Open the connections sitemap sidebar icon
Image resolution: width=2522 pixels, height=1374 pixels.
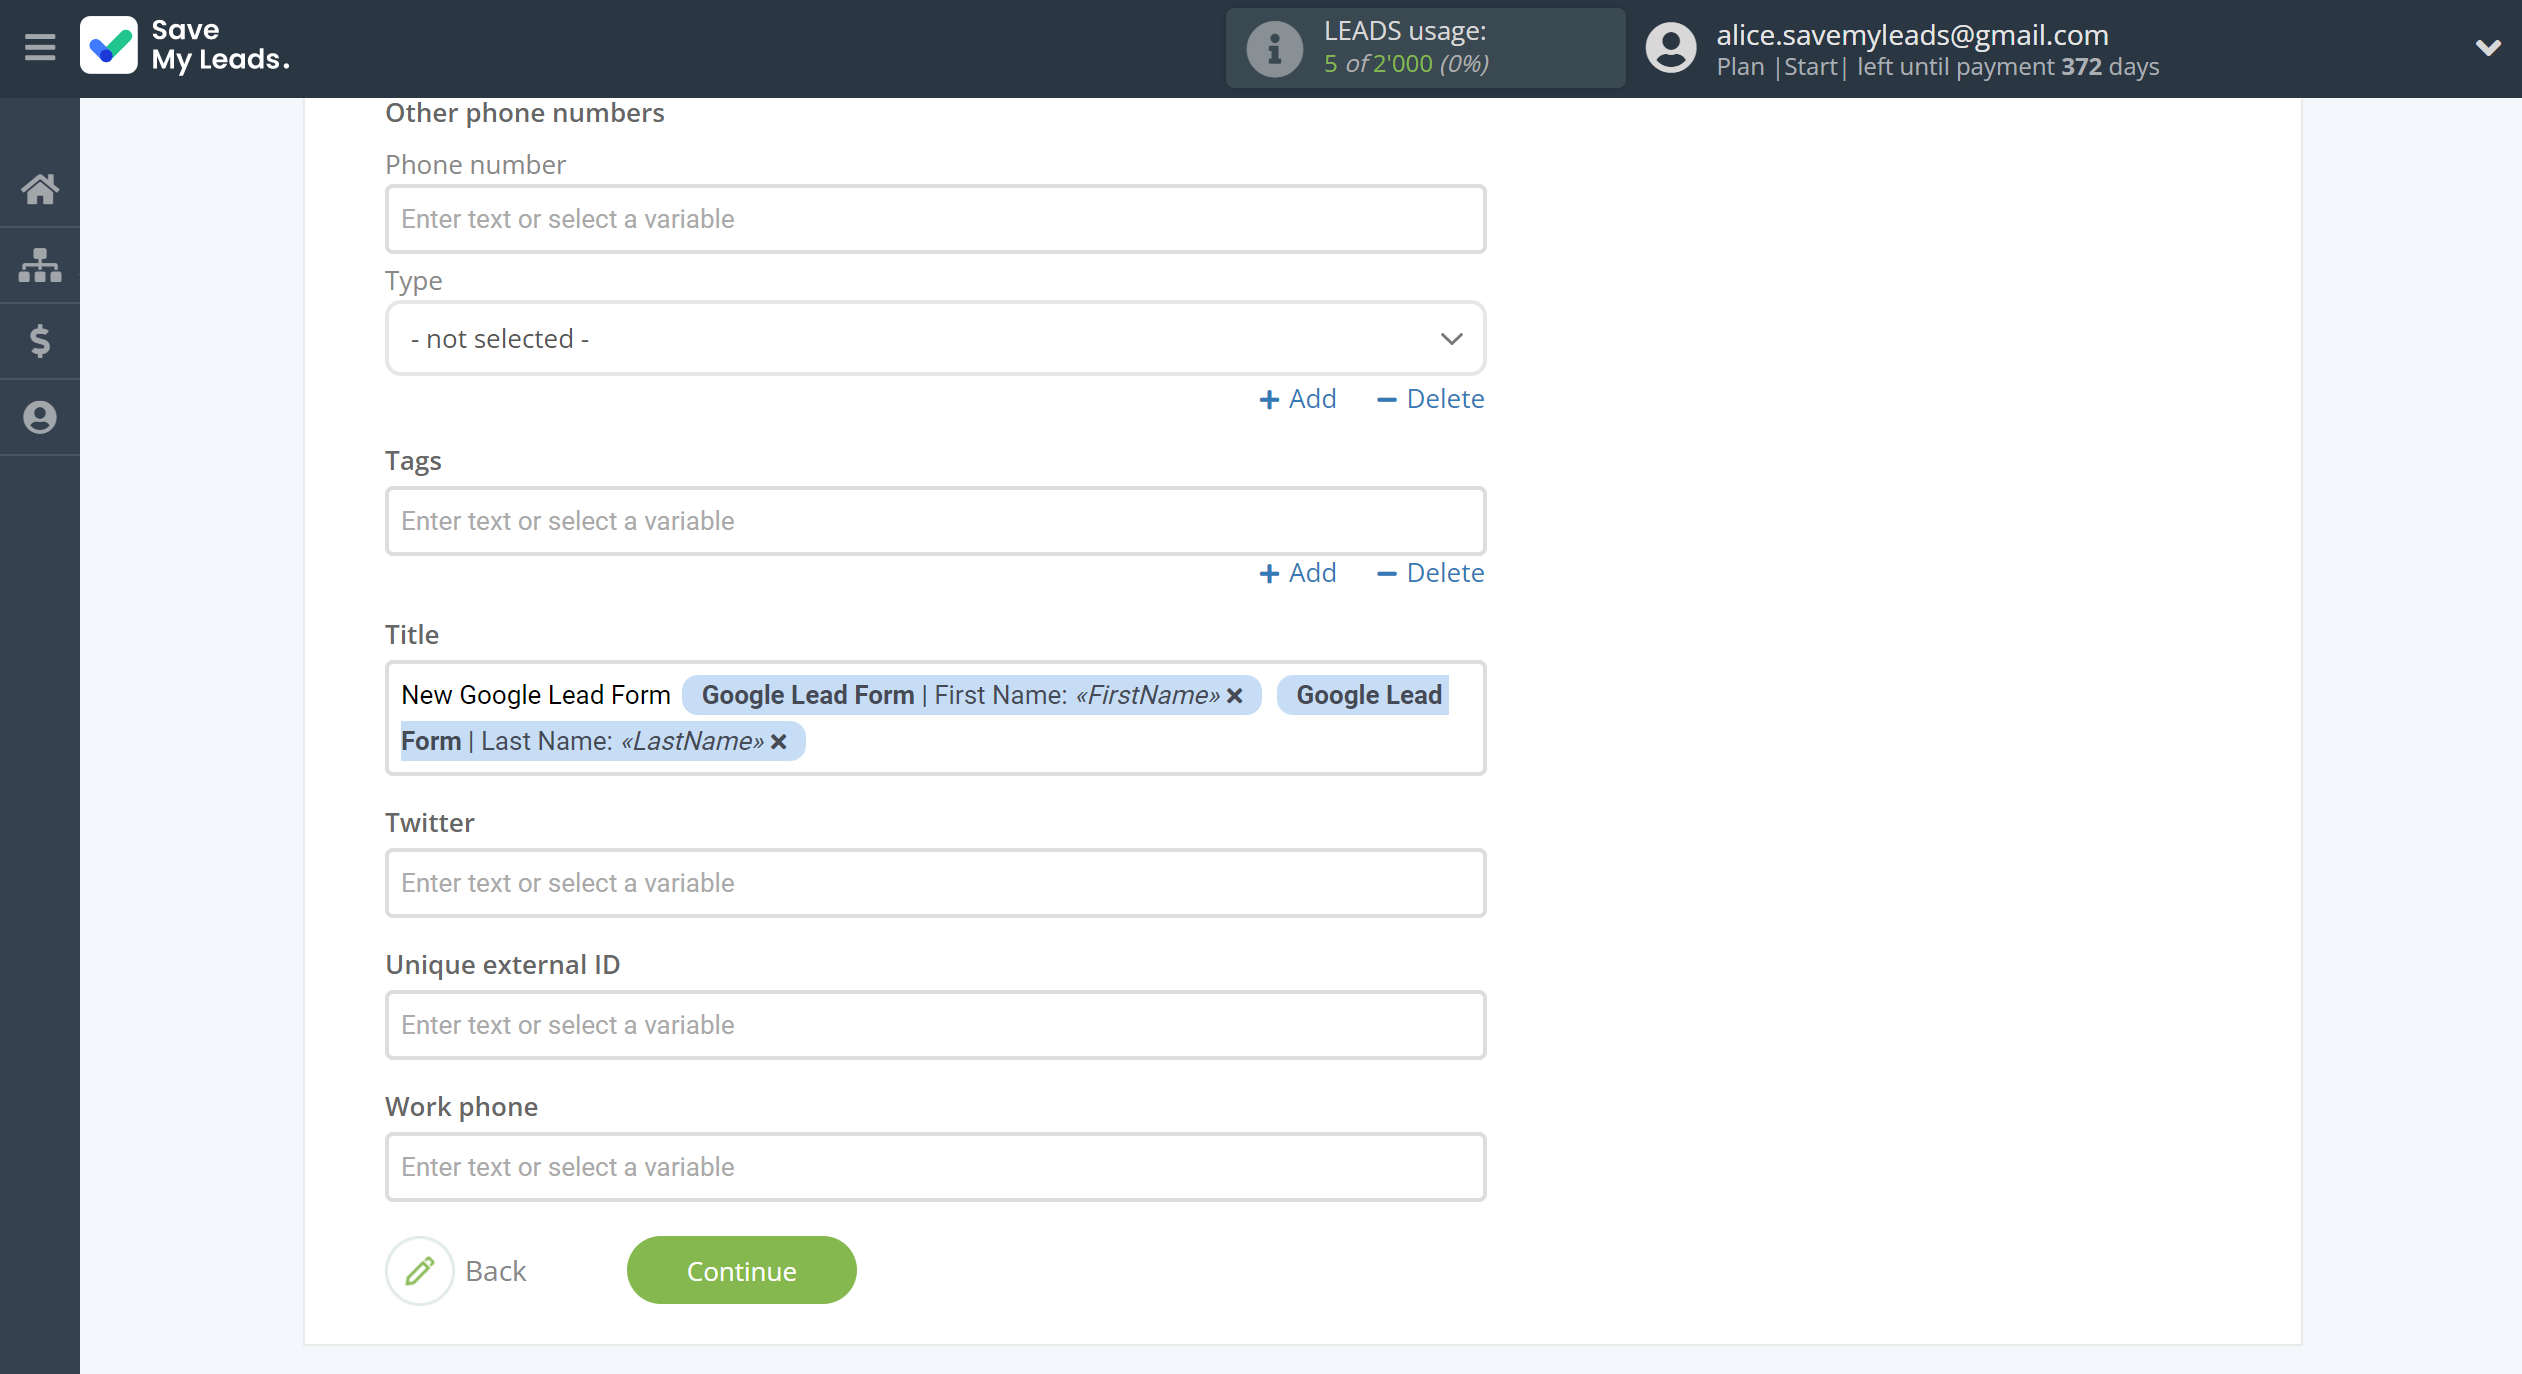click(40, 265)
